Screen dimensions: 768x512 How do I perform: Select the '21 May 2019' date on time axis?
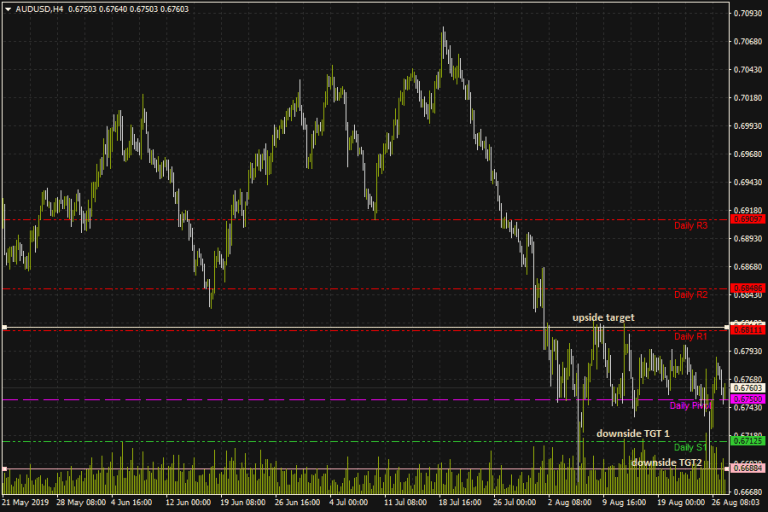coord(25,502)
